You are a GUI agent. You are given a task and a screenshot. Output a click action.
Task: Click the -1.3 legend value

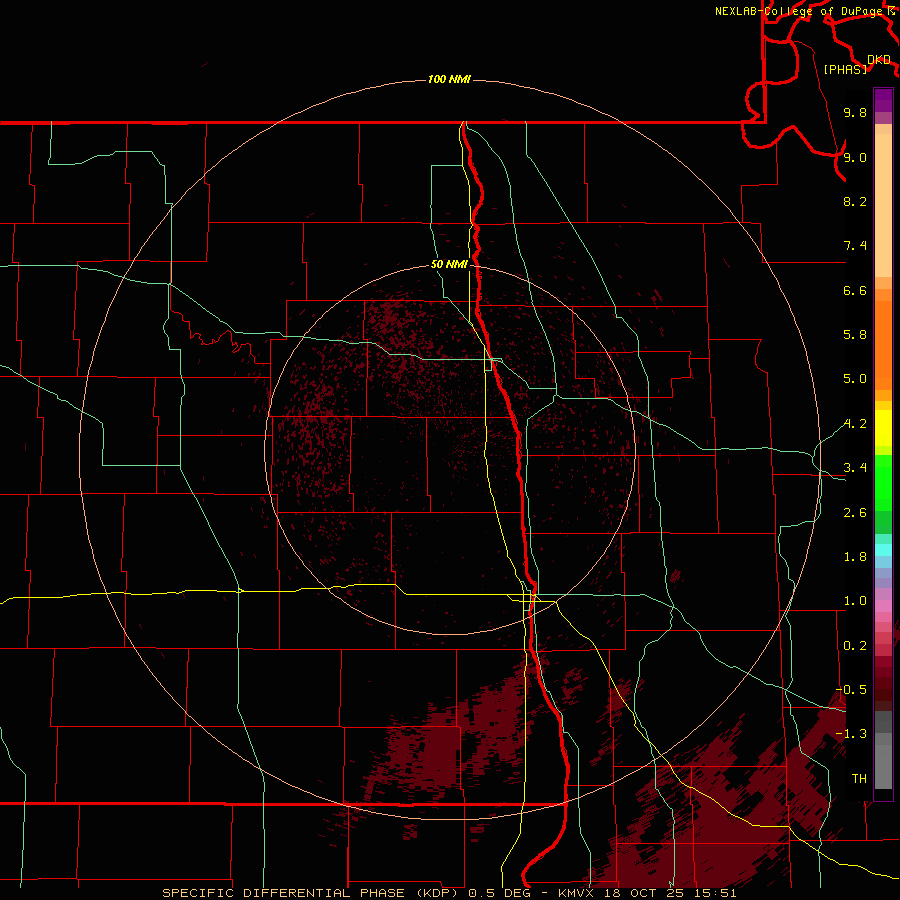(851, 734)
